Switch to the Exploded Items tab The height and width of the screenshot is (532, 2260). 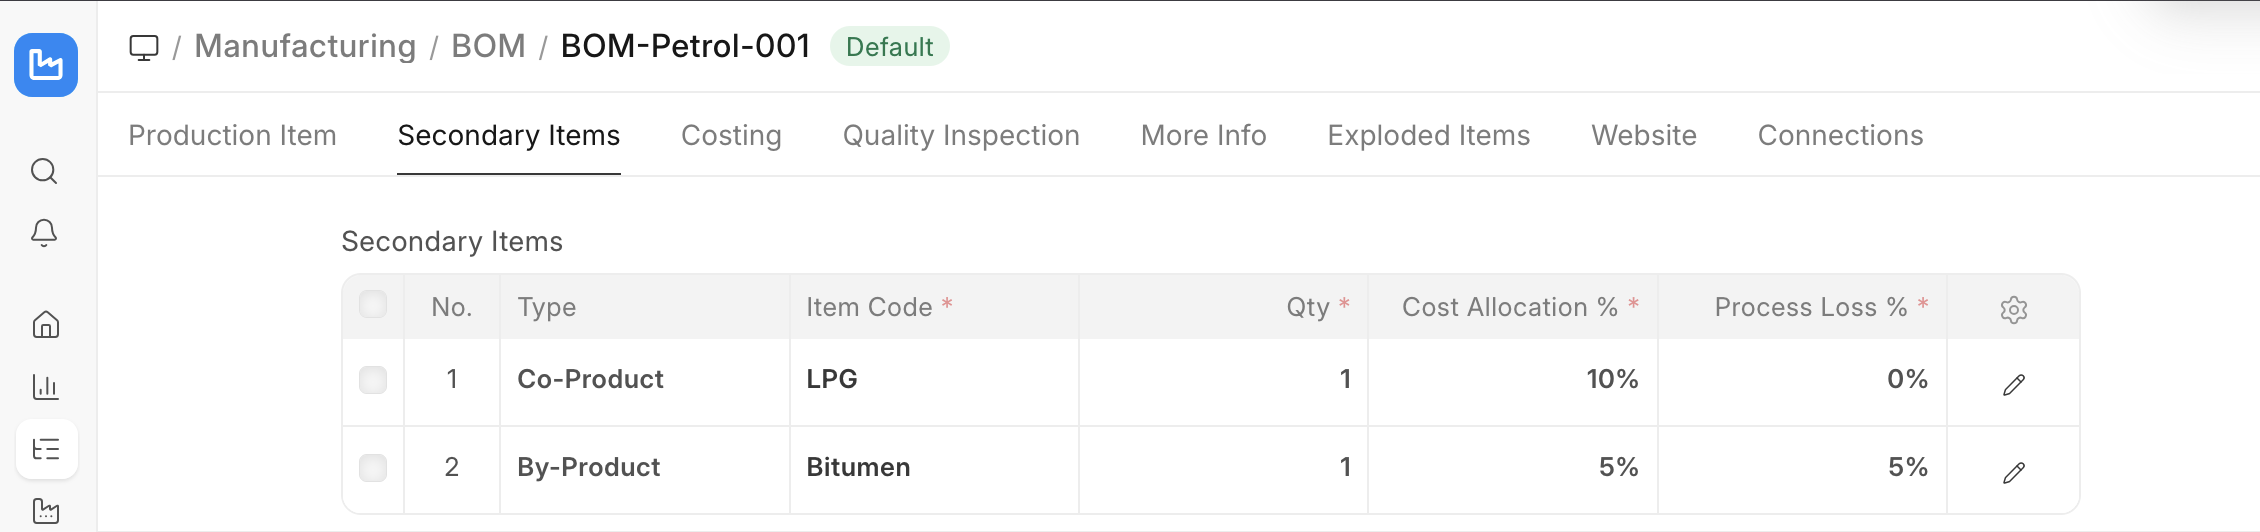(1428, 135)
